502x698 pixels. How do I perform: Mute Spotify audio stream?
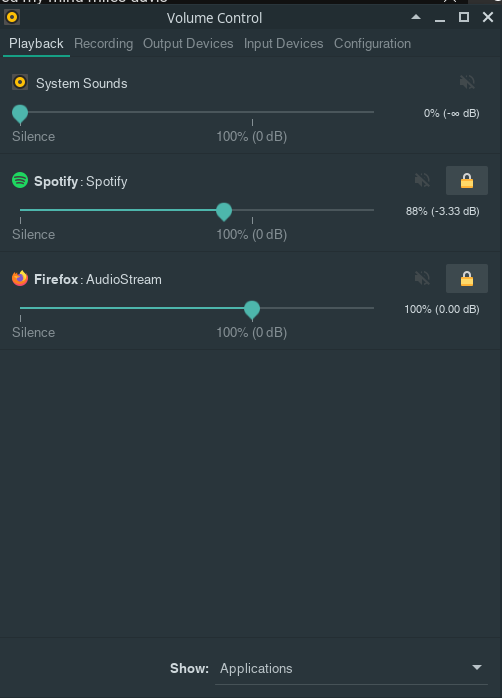coord(422,180)
